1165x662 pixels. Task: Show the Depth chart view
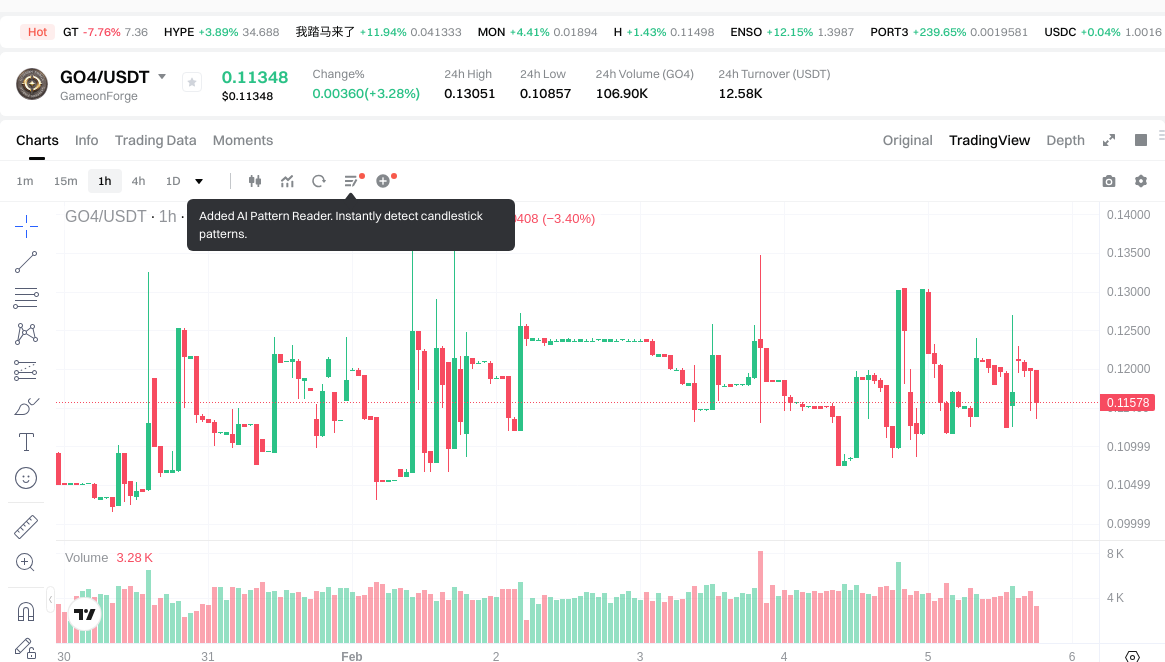pos(1065,140)
